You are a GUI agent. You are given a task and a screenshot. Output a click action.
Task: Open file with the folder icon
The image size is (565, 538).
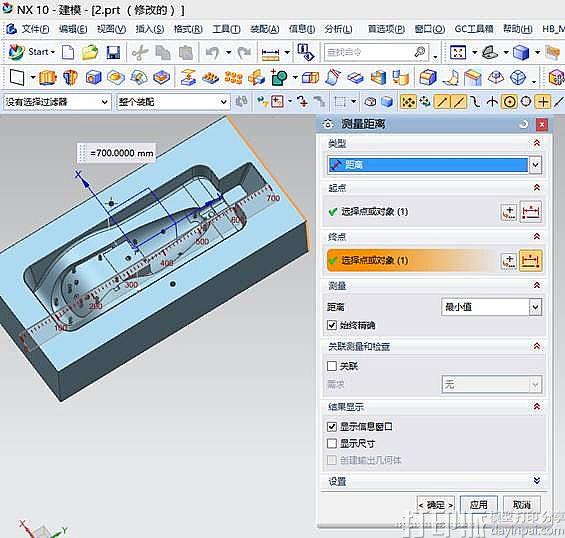coord(90,53)
